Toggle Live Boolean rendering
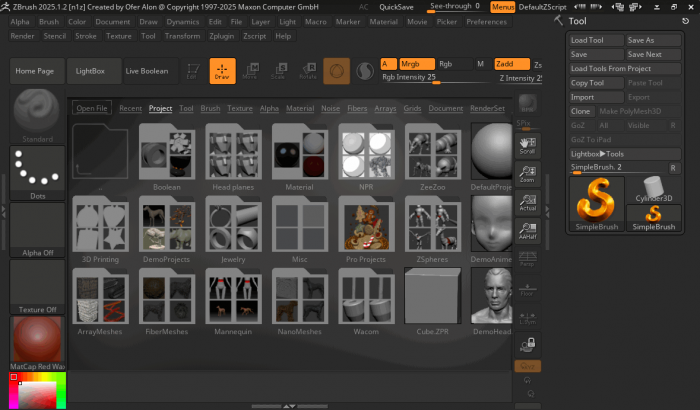The width and height of the screenshot is (700, 410). point(147,71)
